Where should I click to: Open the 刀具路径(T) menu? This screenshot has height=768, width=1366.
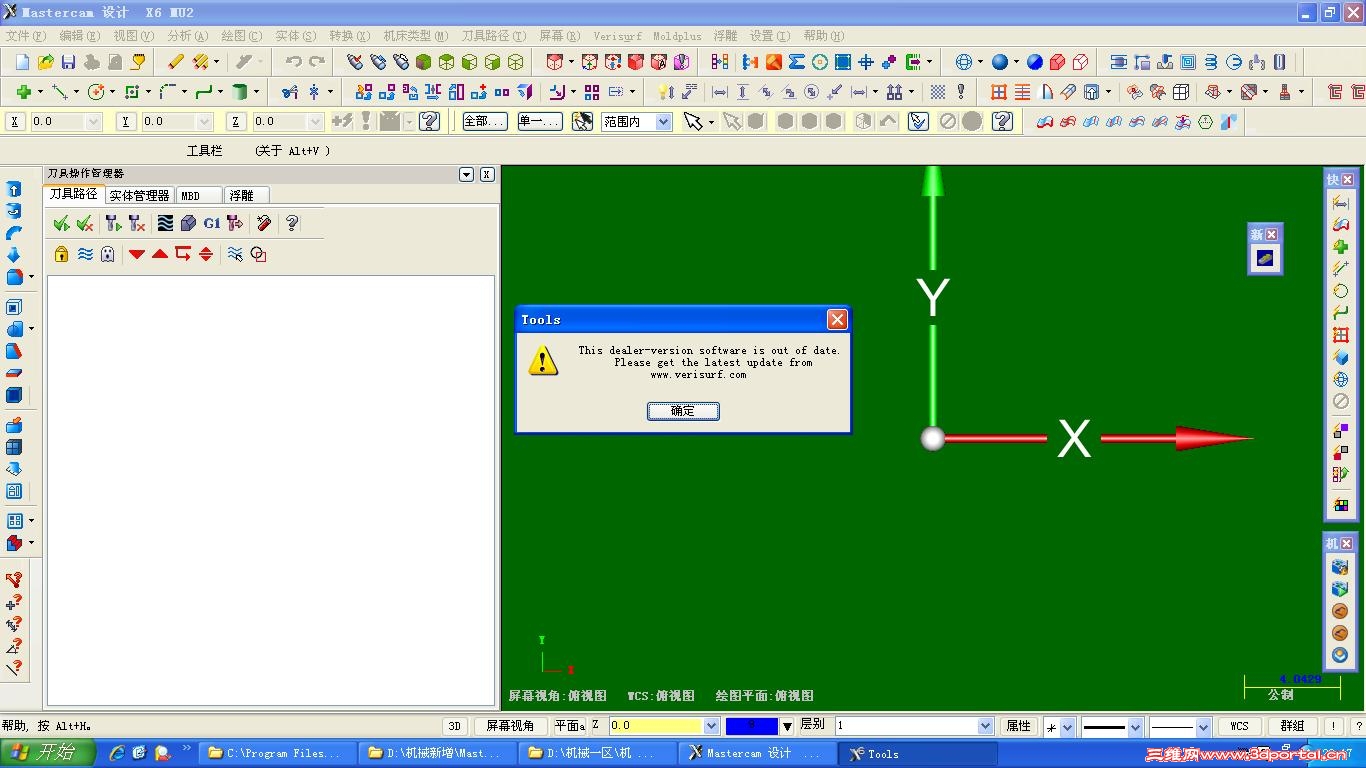tap(493, 36)
